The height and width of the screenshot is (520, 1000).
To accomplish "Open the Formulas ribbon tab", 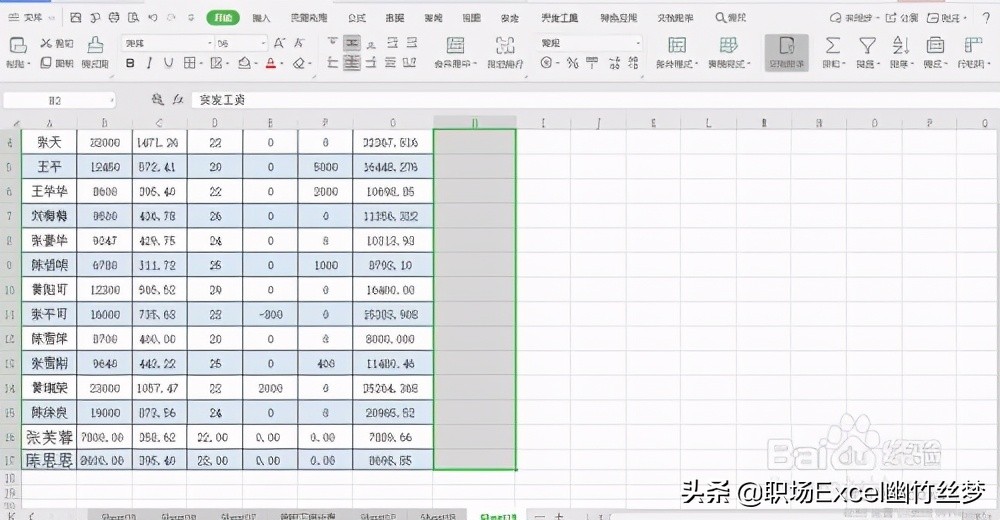I will coord(357,18).
